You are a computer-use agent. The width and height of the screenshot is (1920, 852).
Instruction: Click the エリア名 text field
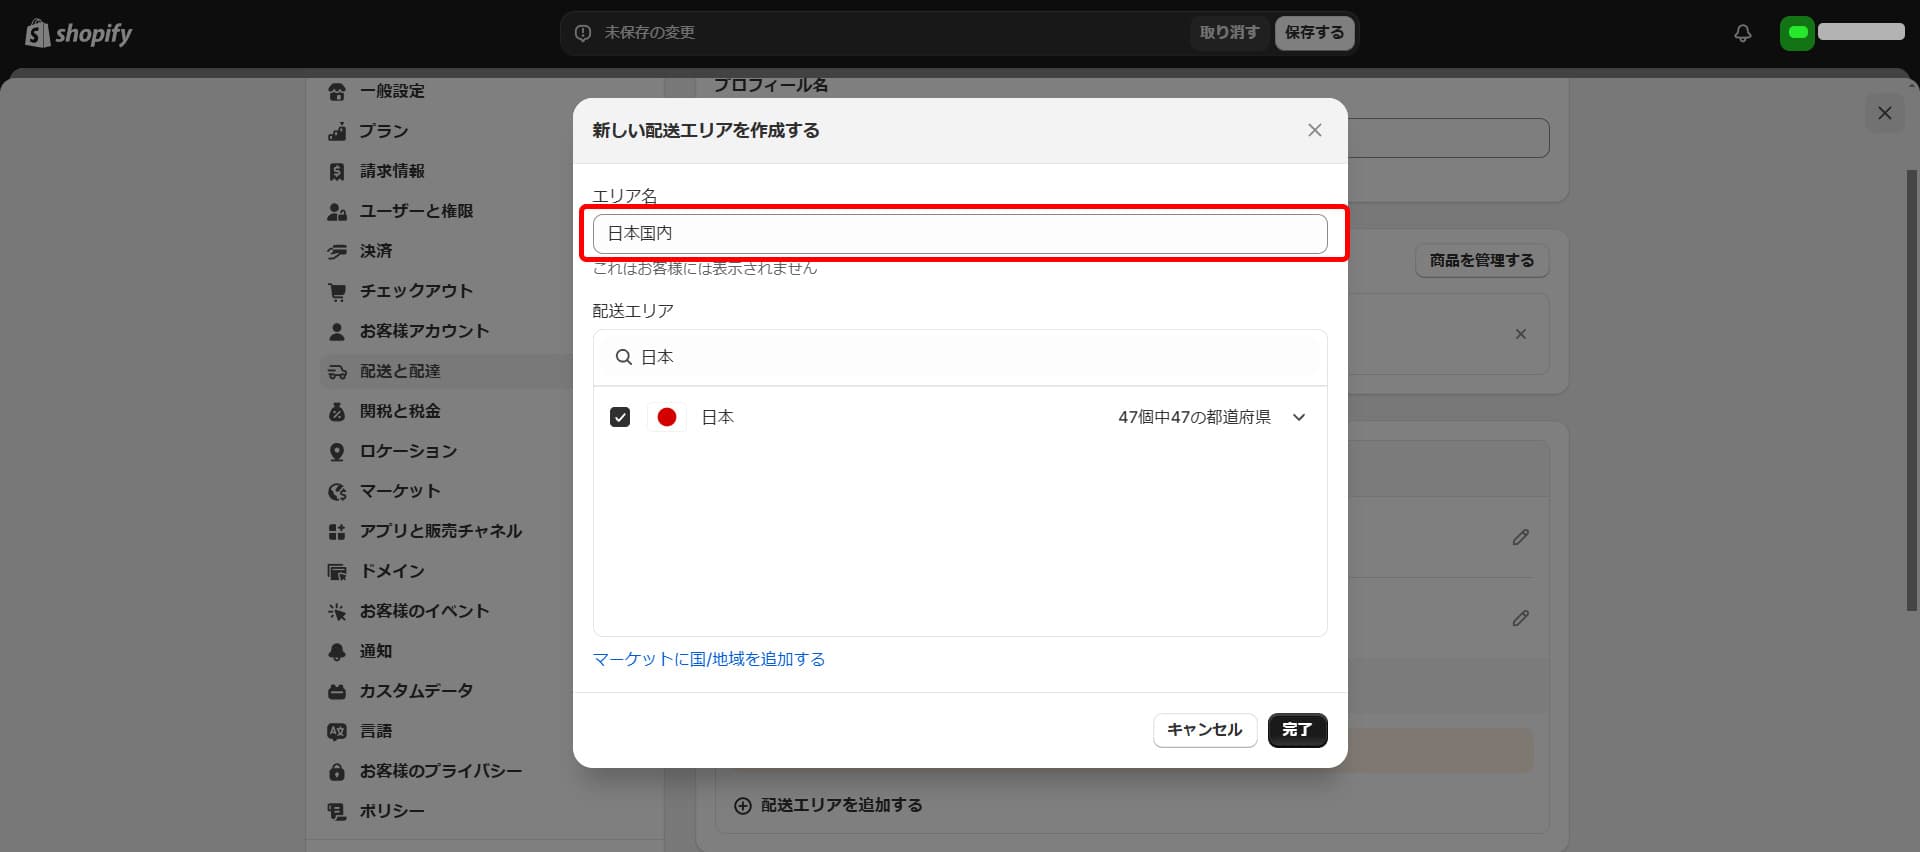[959, 233]
